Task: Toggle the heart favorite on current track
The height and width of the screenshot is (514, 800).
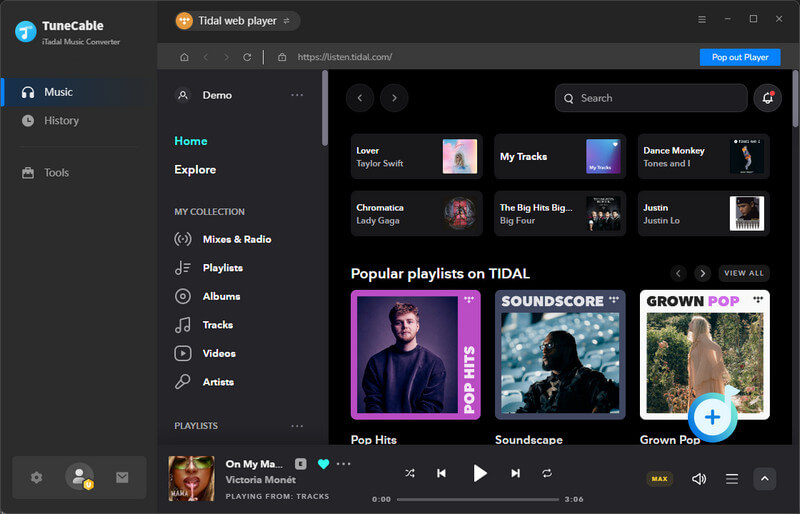Action: (x=323, y=464)
